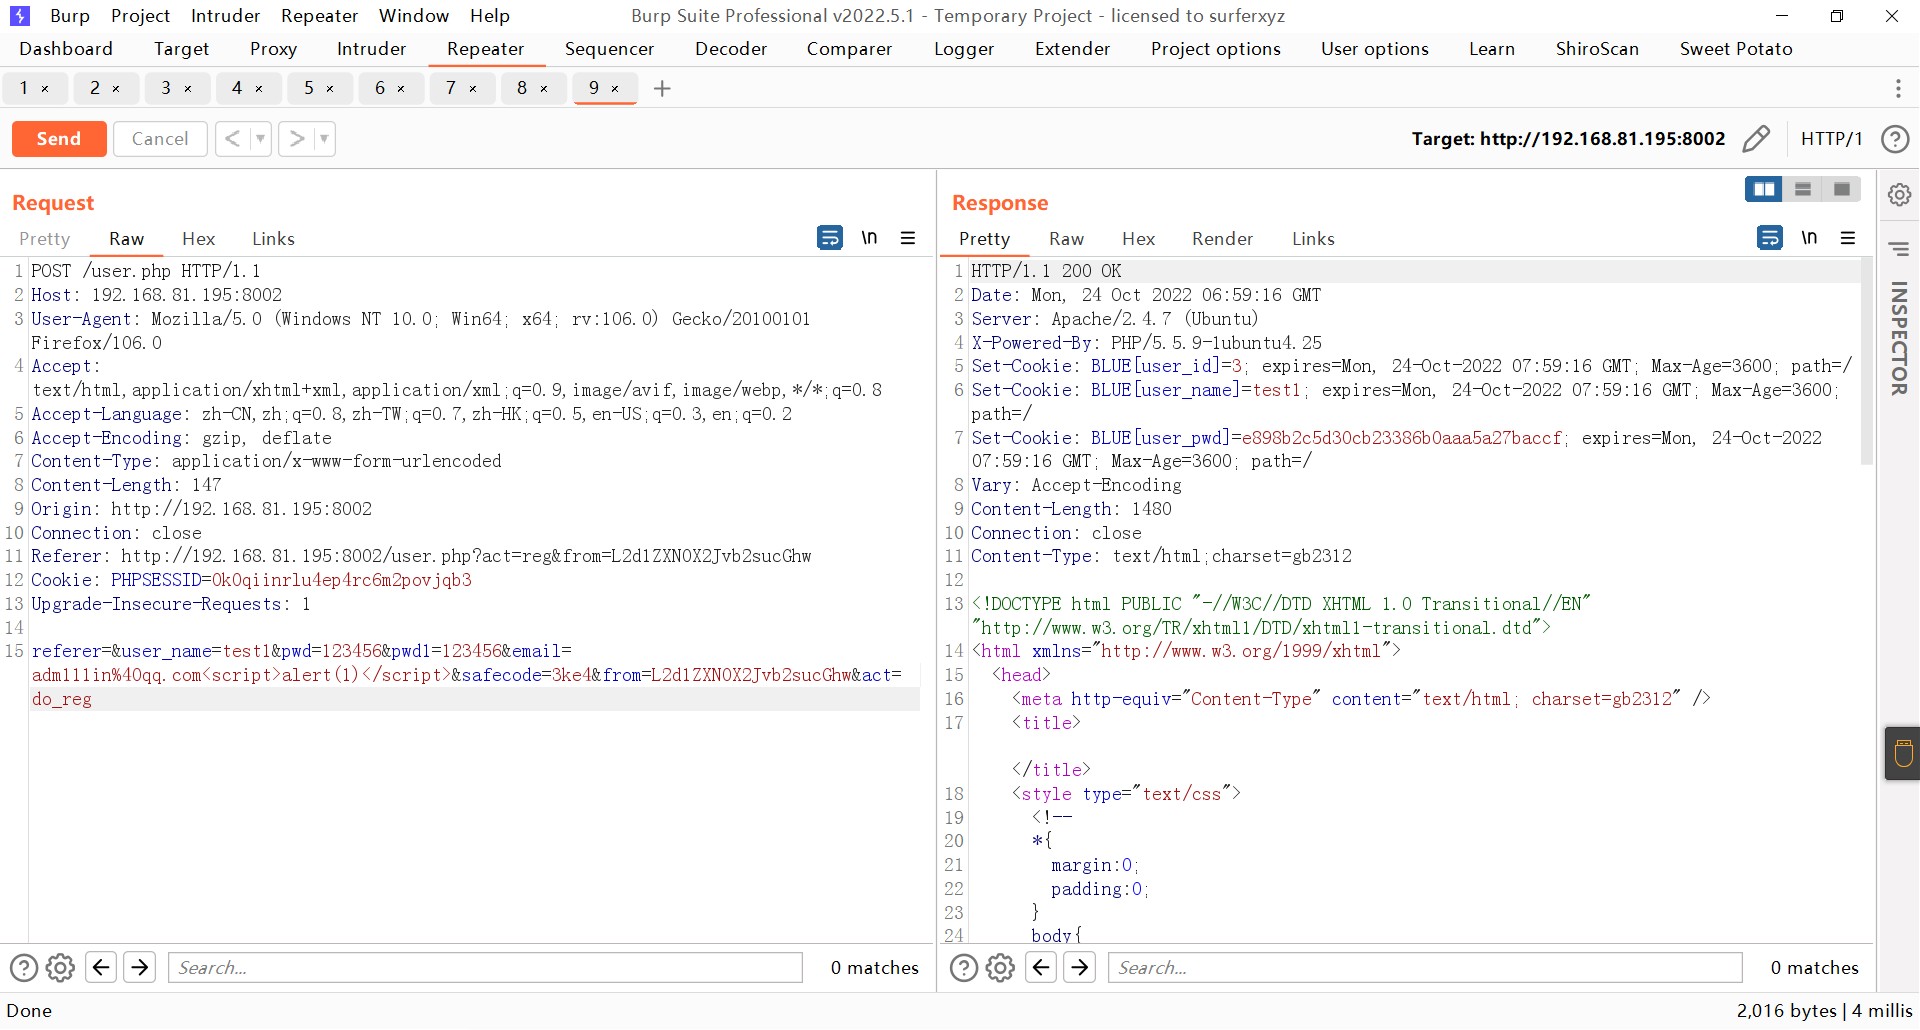The image size is (1920, 1030).
Task: Go to previous Response search match
Action: [1041, 967]
